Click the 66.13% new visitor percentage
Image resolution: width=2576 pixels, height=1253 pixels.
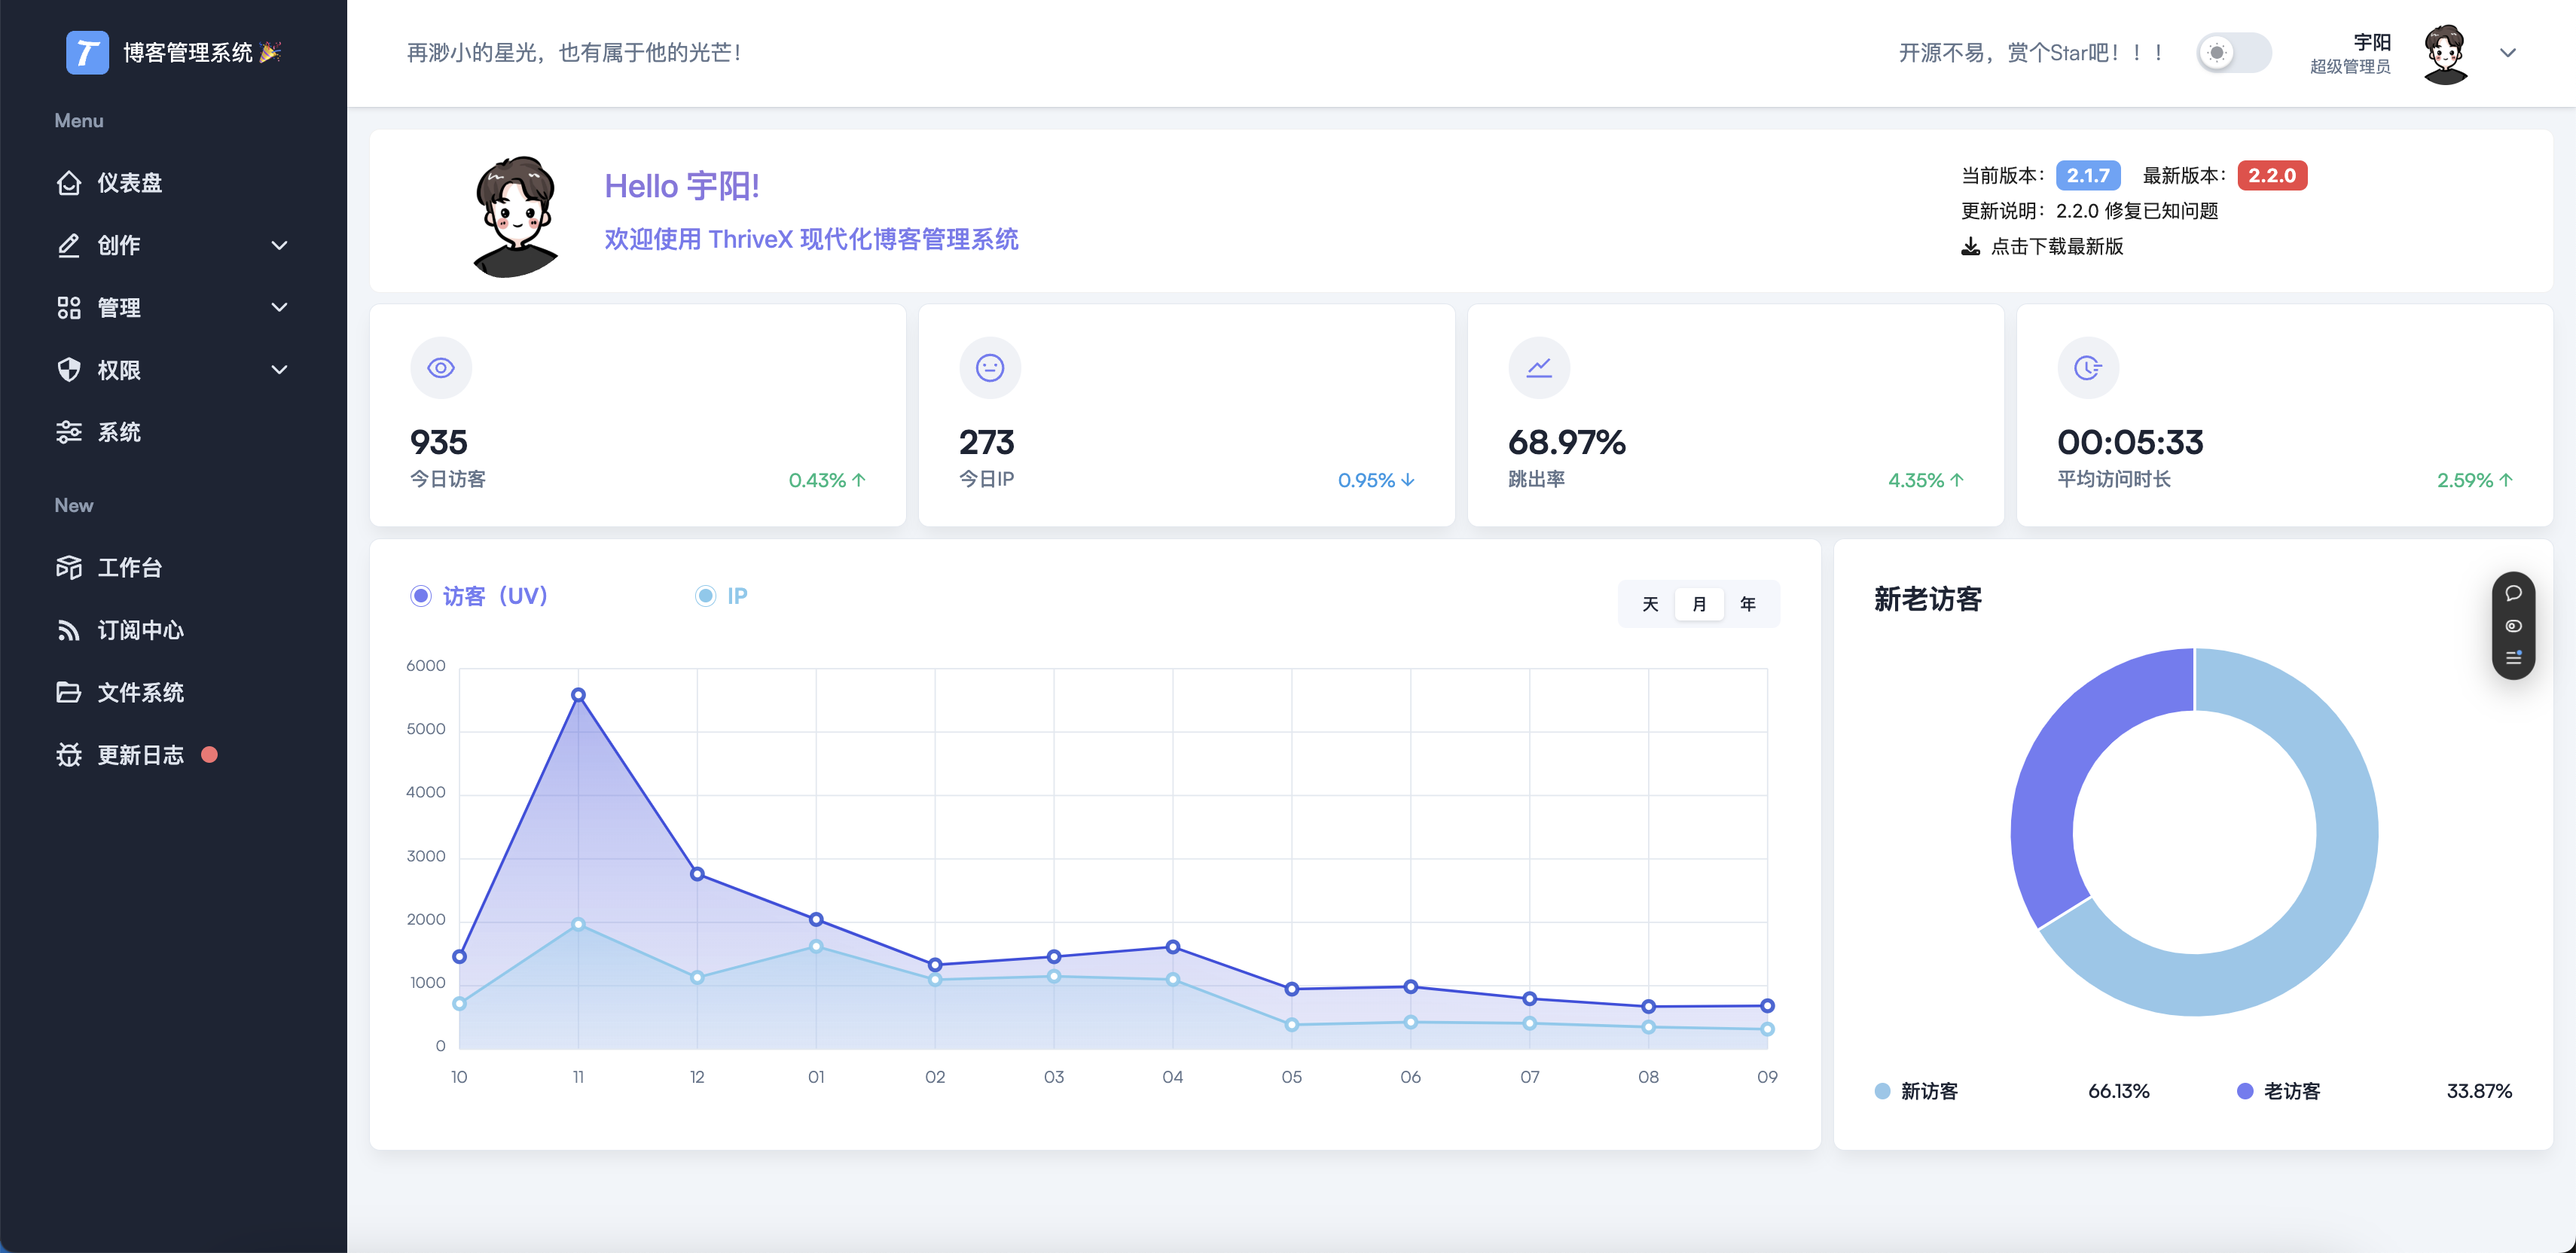tap(2118, 1091)
